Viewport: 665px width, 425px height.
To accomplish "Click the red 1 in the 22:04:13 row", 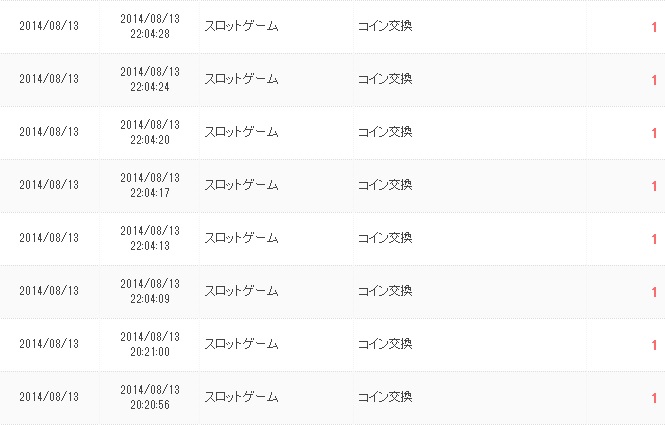I will pyautogui.click(x=654, y=239).
